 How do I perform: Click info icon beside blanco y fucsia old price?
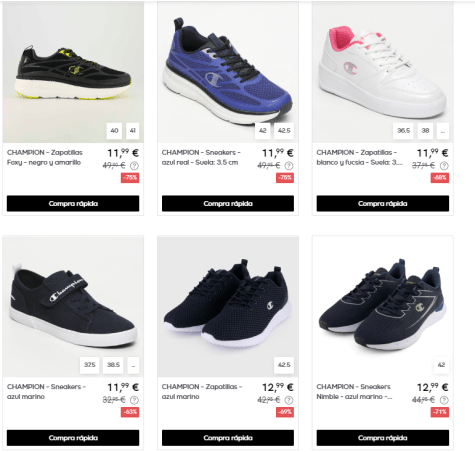coord(444,166)
